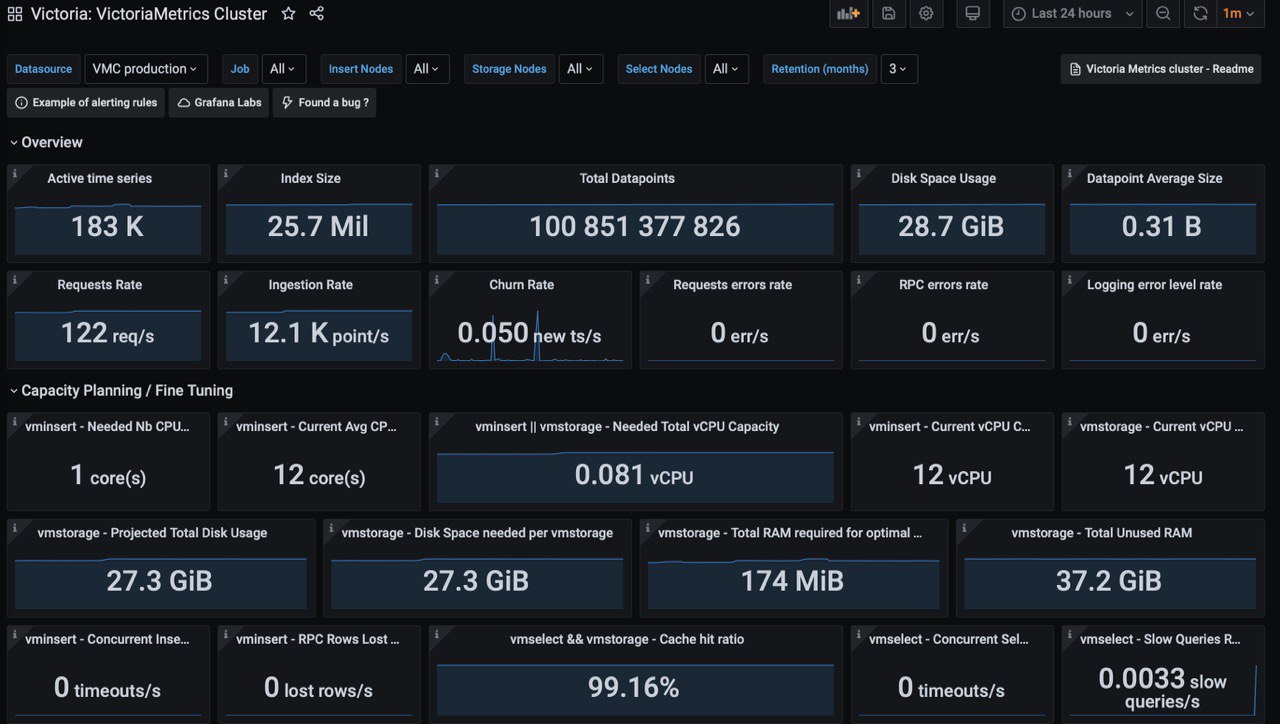Open info icon on vmstorage Total Unused RAM
The width and height of the screenshot is (1280, 724).
965,527
